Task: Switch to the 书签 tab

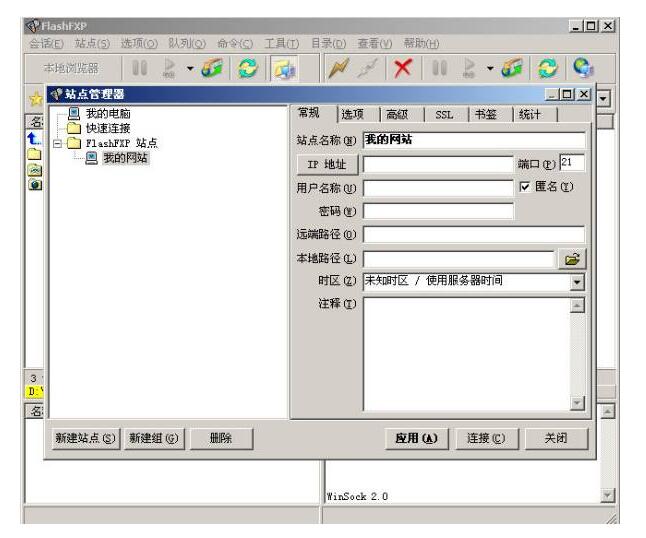Action: pos(488,115)
